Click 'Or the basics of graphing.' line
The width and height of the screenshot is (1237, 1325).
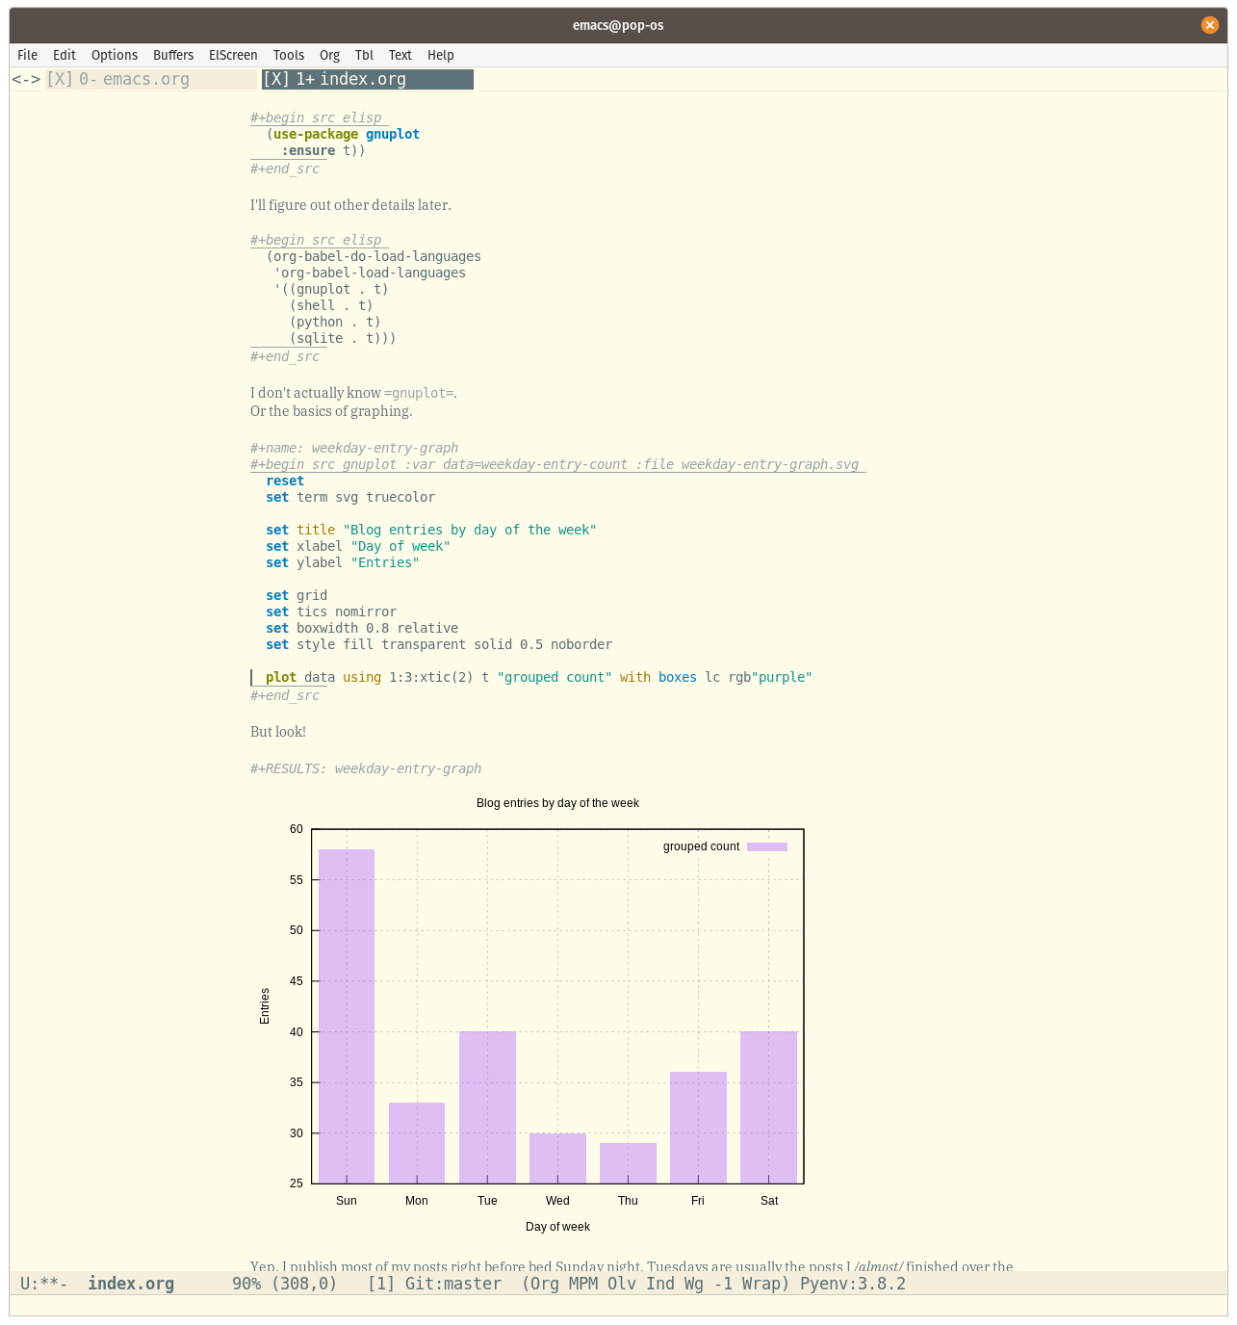pyautogui.click(x=331, y=411)
